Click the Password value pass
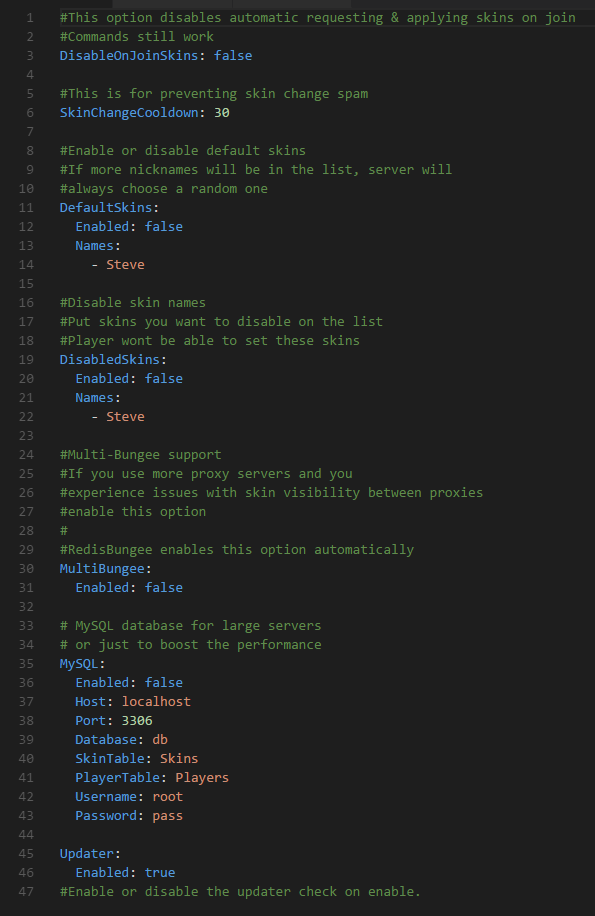Image resolution: width=595 pixels, height=916 pixels. (x=168, y=816)
